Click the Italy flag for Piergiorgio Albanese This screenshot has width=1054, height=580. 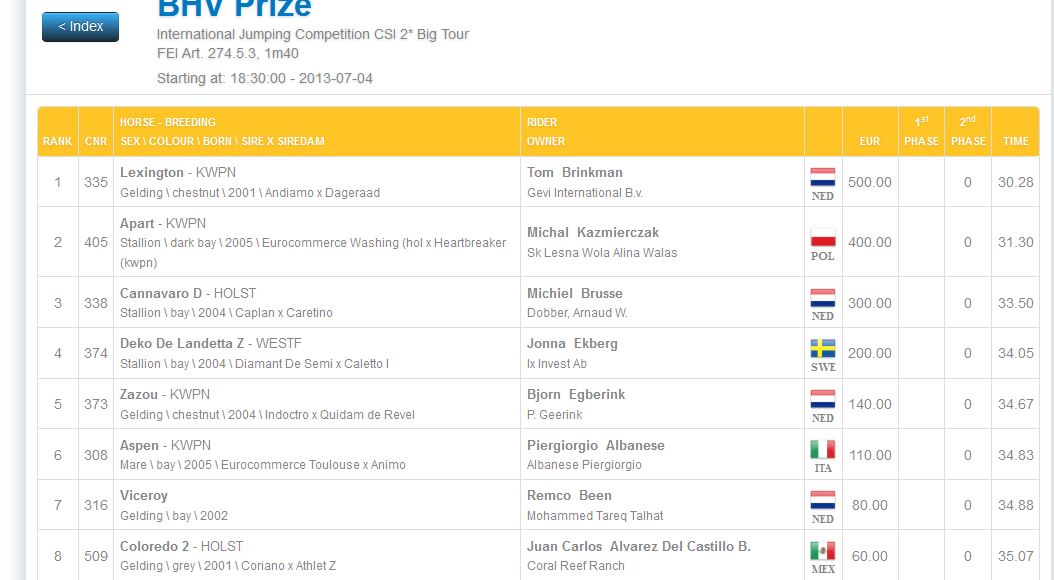[x=823, y=450]
